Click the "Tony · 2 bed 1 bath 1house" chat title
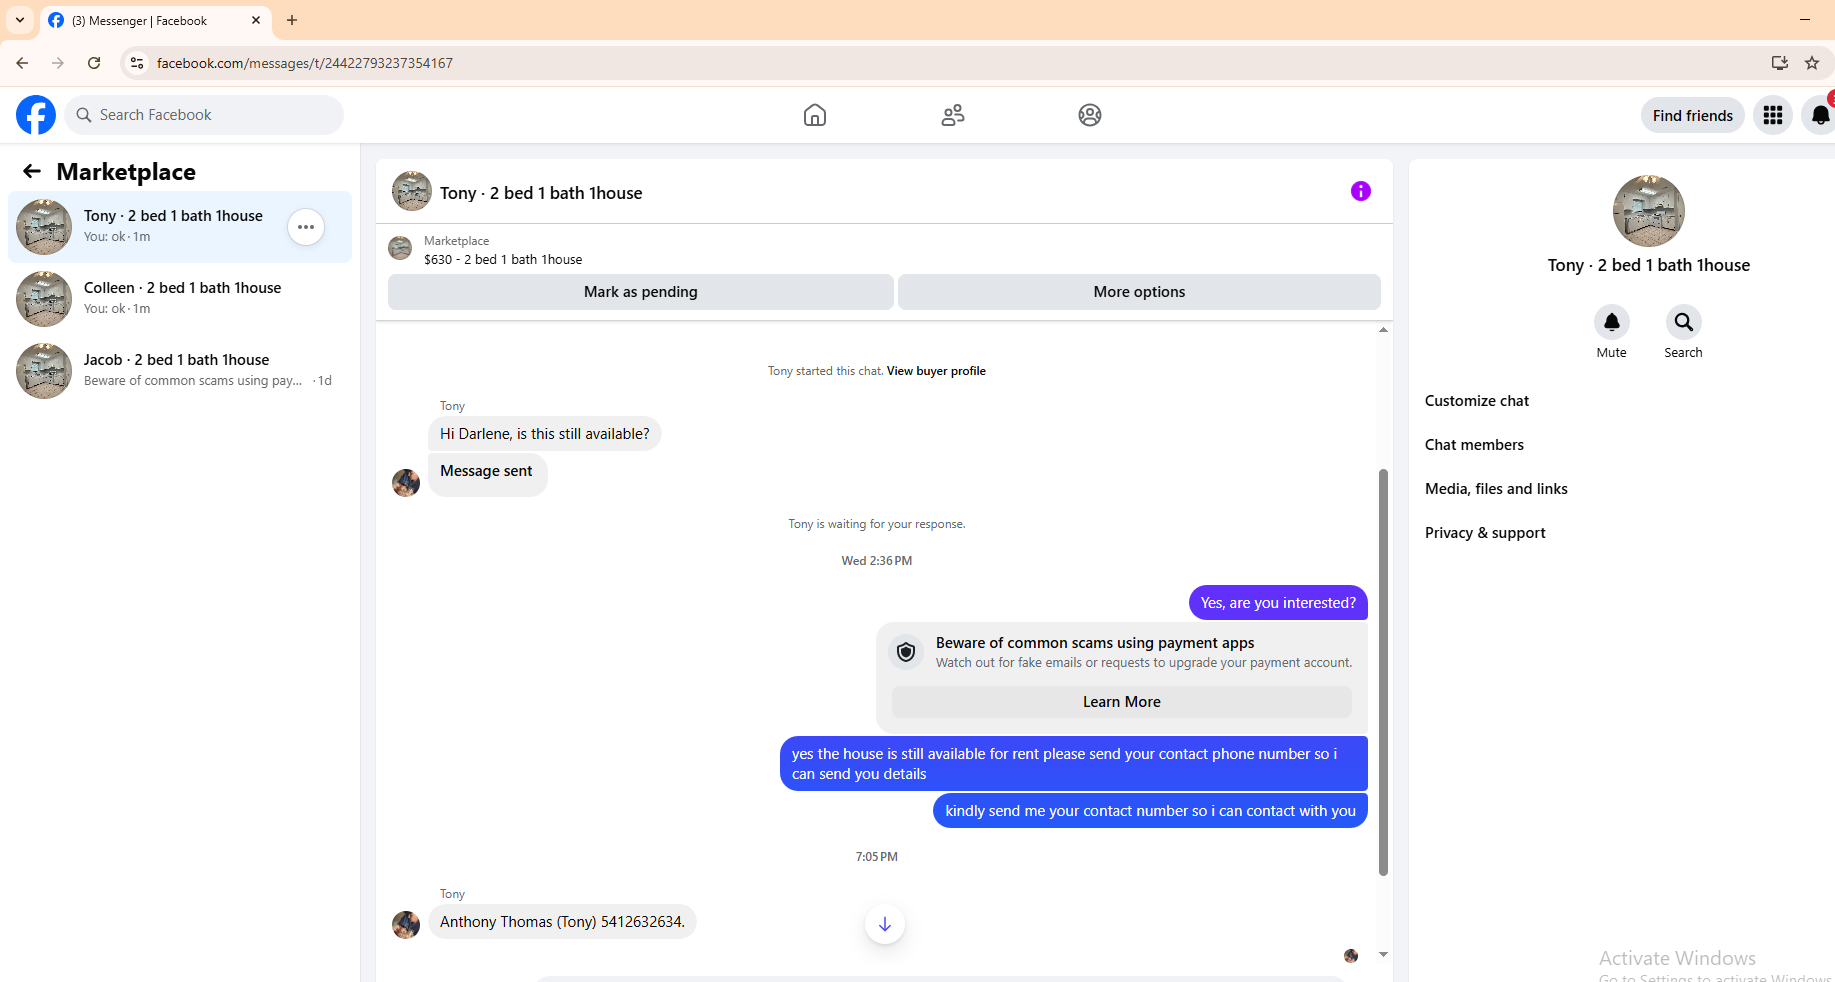Screen dimensions: 1835x982 (541, 193)
